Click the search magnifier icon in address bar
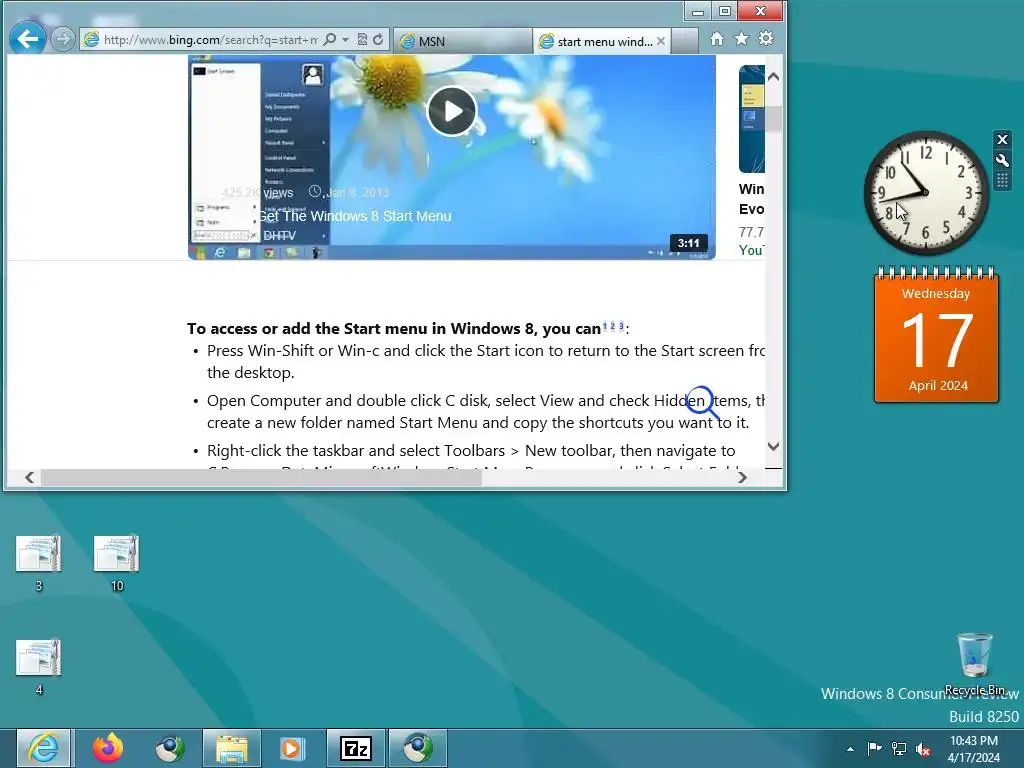Viewport: 1024px width, 768px height. [x=330, y=39]
